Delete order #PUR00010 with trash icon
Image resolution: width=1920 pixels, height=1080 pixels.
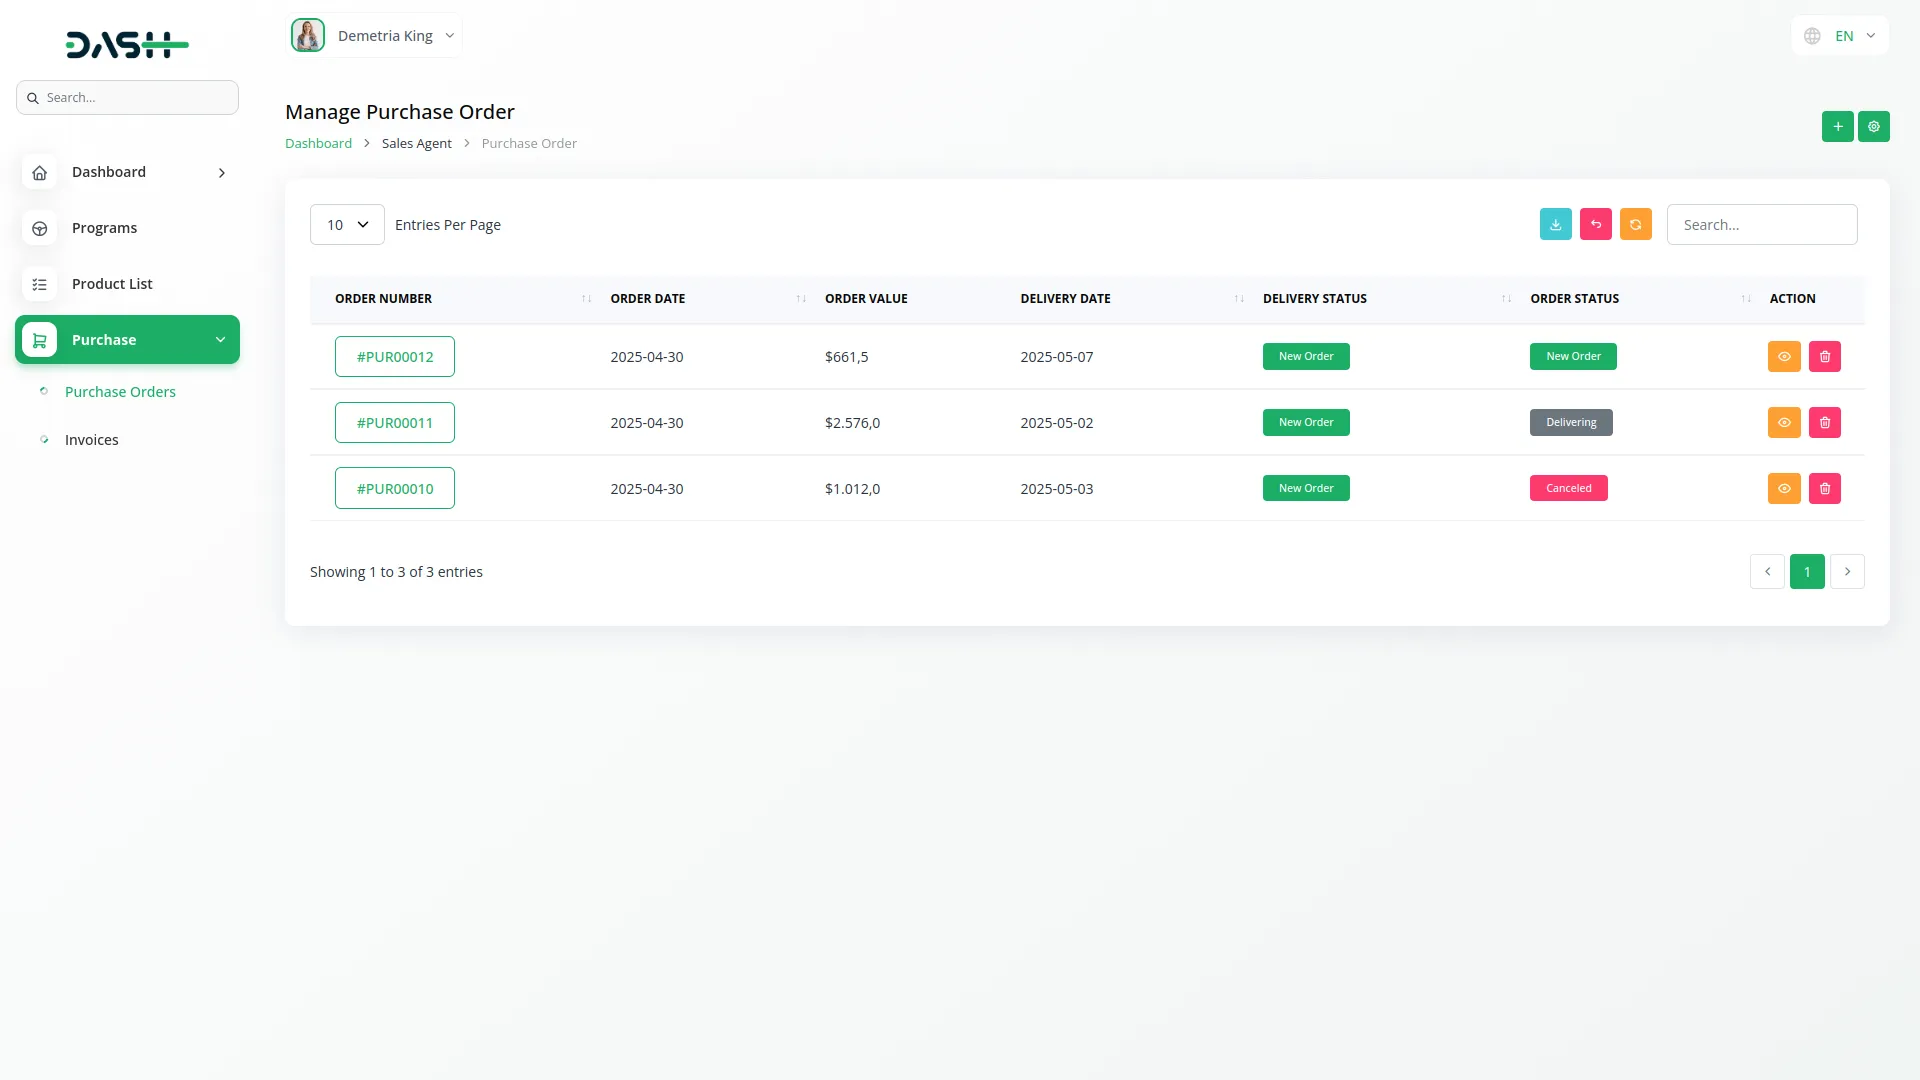[x=1824, y=489]
